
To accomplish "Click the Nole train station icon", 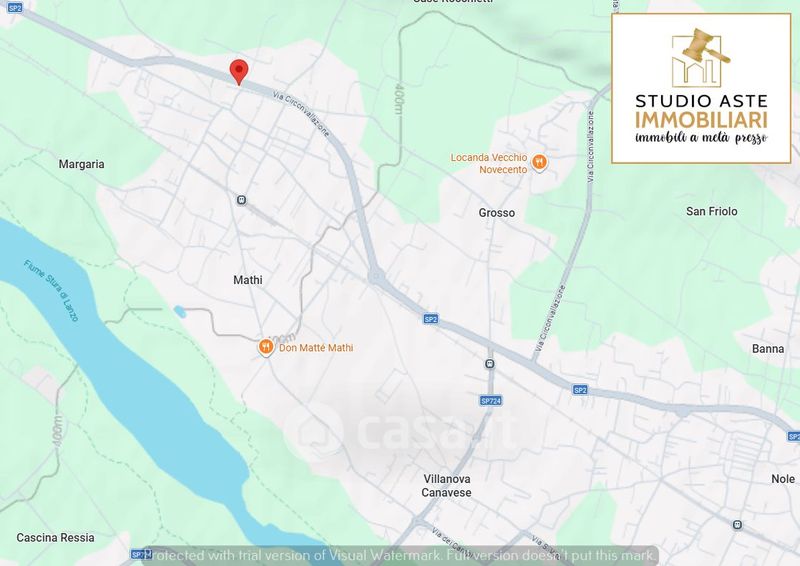I will (737, 525).
